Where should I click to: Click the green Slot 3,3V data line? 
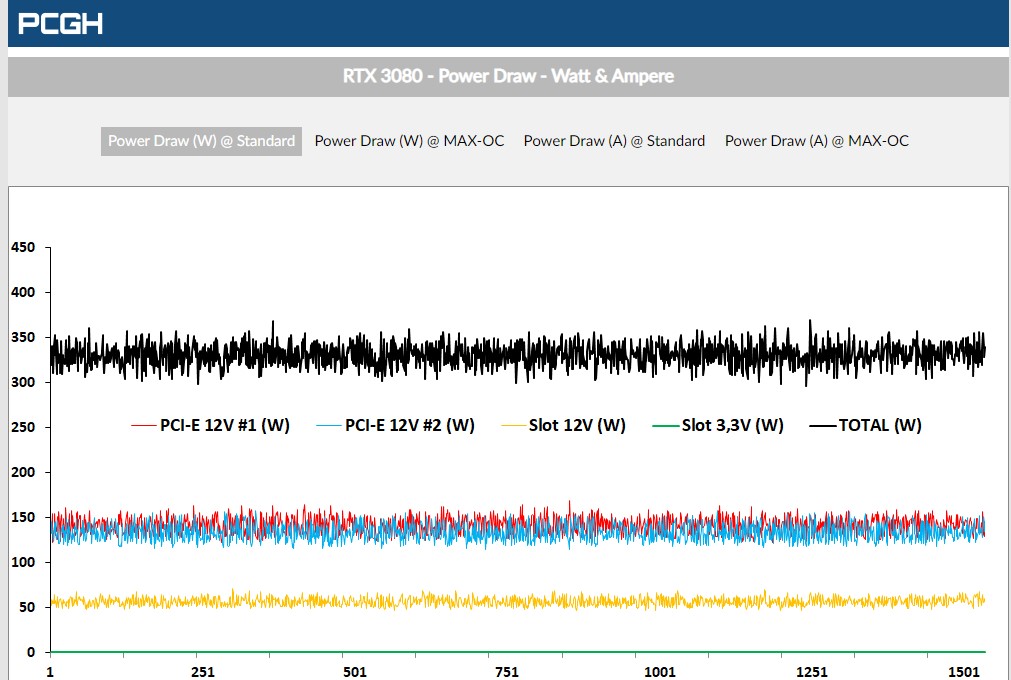pos(516,652)
